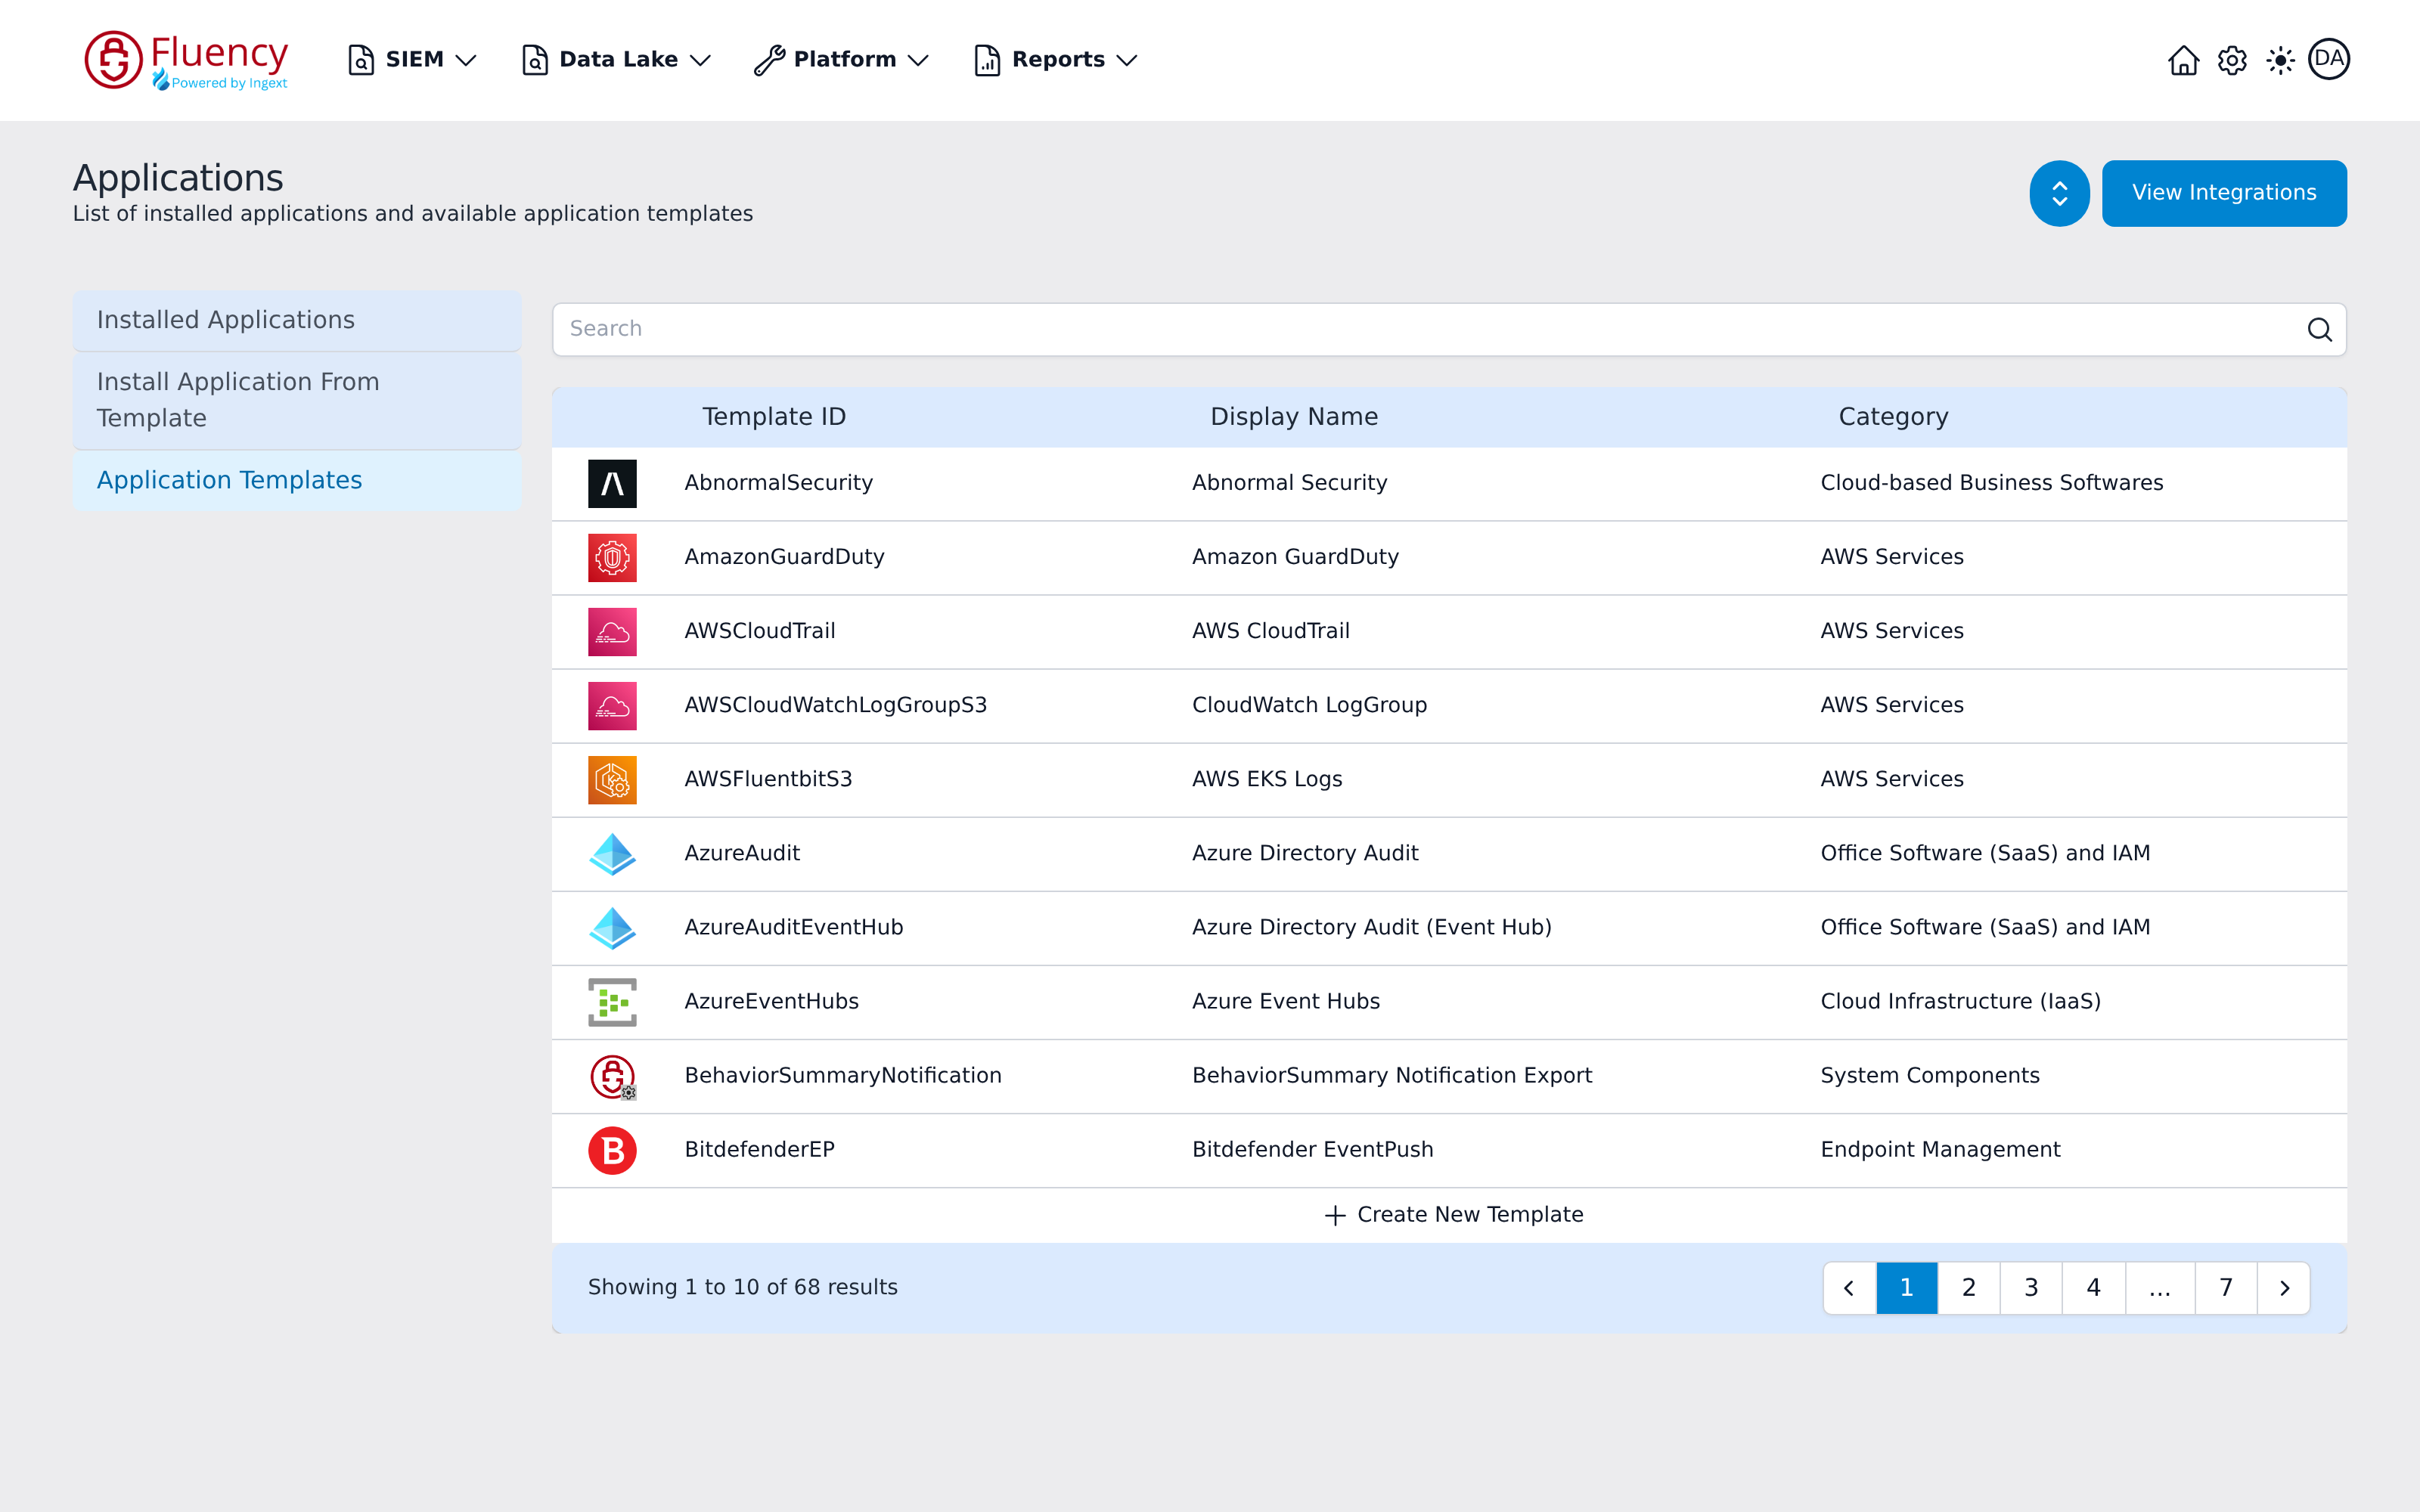Click the next page arrow
The height and width of the screenshot is (1512, 2420).
2284,1288
